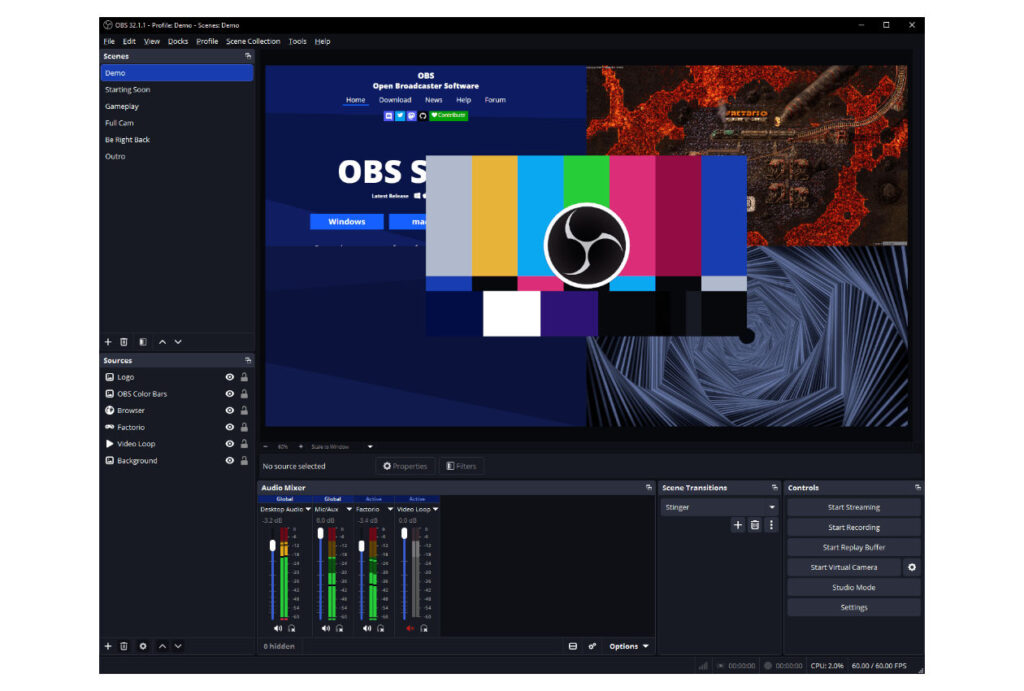Open the Docks menu
1024x691 pixels.
pos(178,41)
